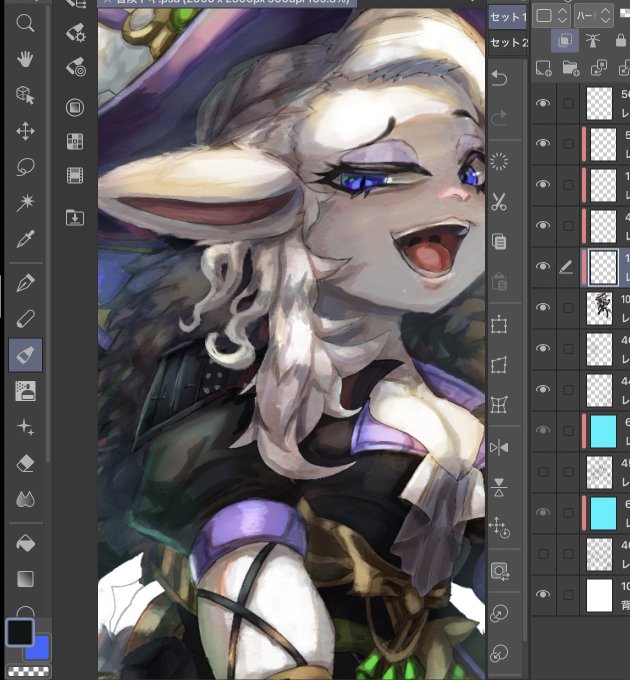This screenshot has height=680, width=630.
Task: Check the box beside the topmost layer thumbnail
Action: pos(568,104)
